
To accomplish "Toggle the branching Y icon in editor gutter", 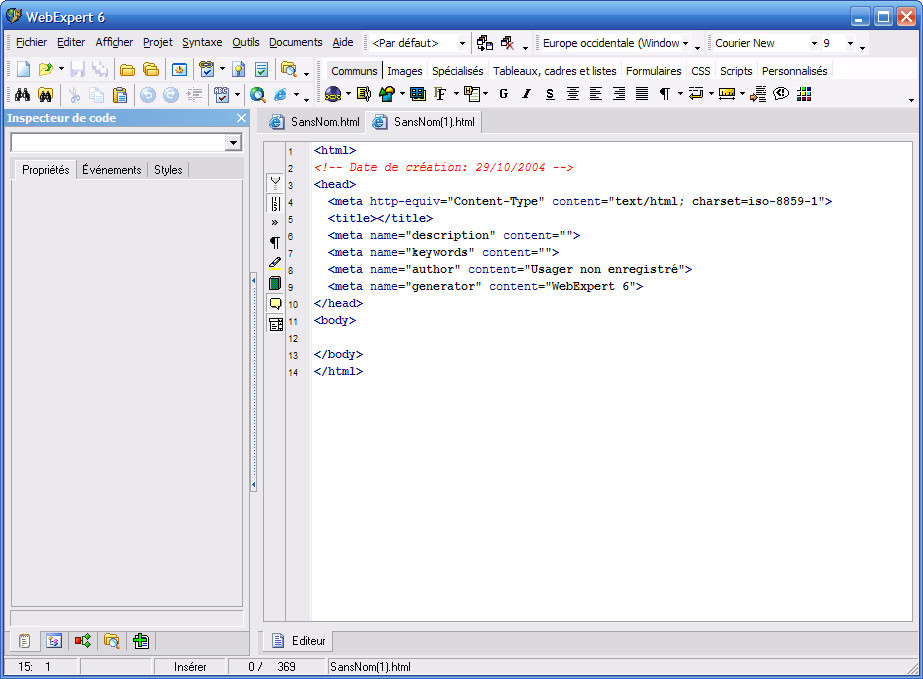I will click(275, 183).
